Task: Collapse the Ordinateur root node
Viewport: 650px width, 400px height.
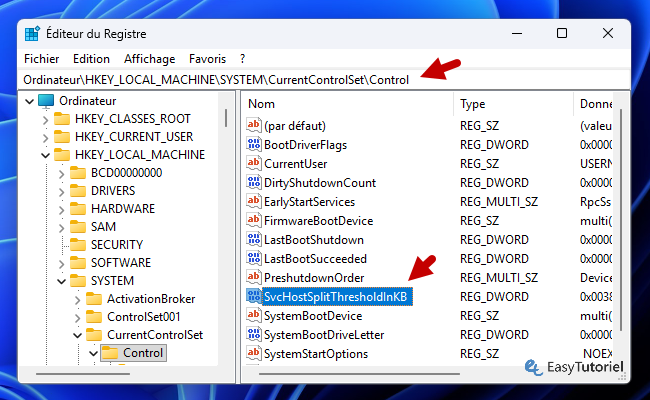Action: [x=29, y=101]
